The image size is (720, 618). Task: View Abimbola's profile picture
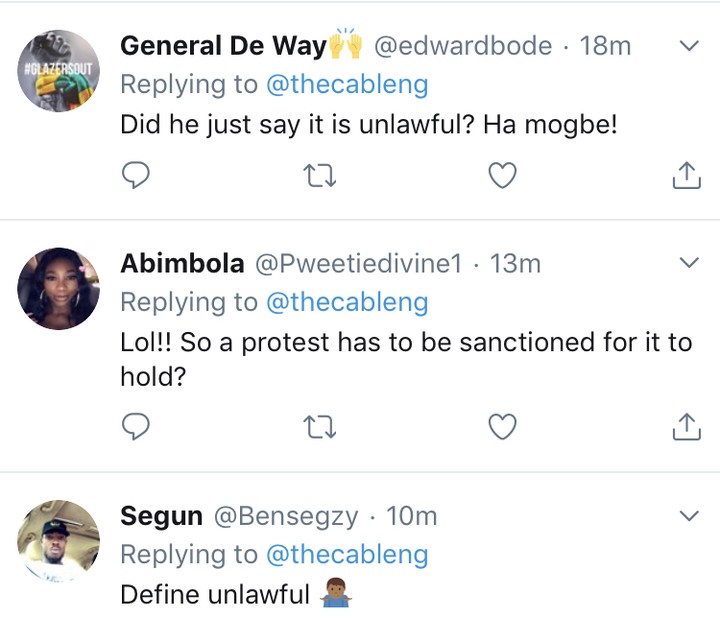[59, 288]
